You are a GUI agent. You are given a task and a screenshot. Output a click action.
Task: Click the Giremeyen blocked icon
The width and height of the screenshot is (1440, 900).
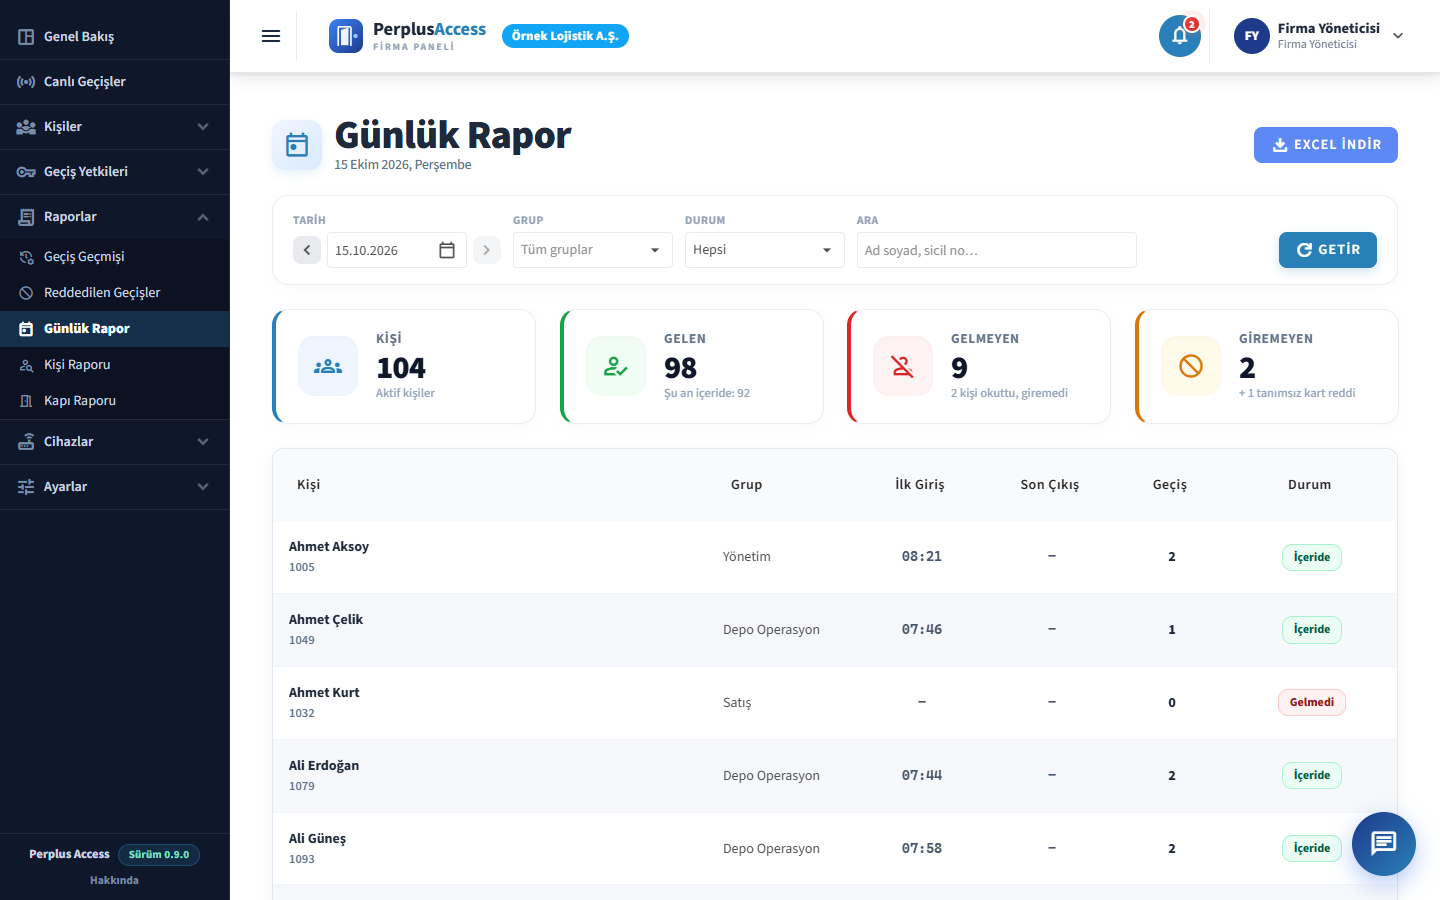tap(1191, 366)
